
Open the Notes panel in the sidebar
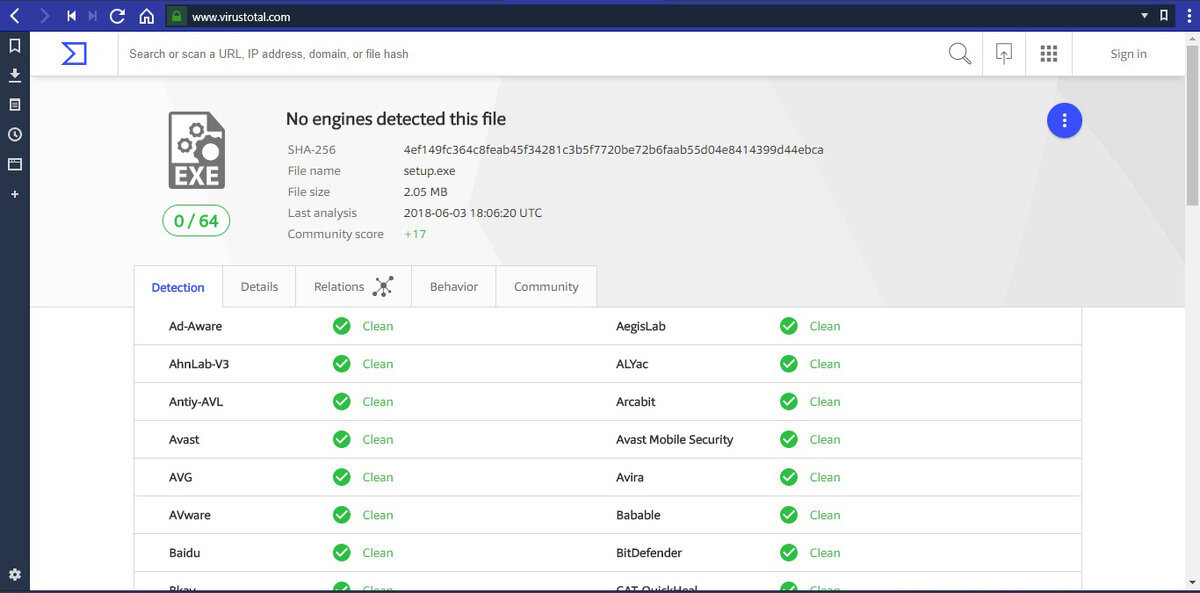[15, 104]
